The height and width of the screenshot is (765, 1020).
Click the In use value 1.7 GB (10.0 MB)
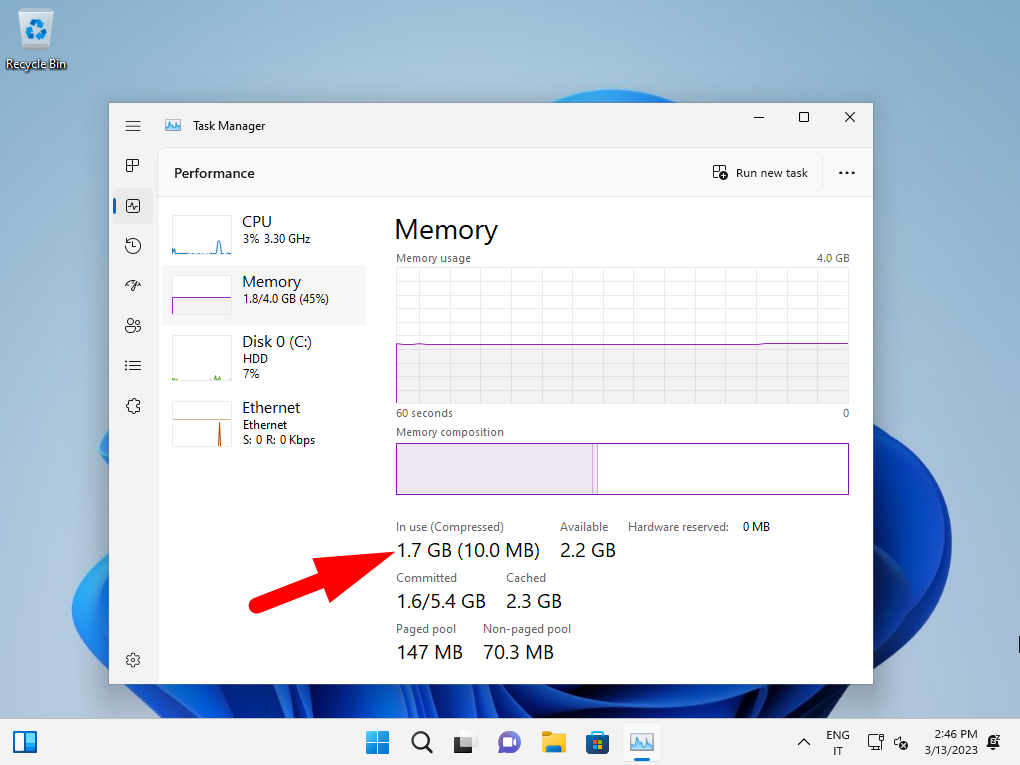[x=468, y=550]
